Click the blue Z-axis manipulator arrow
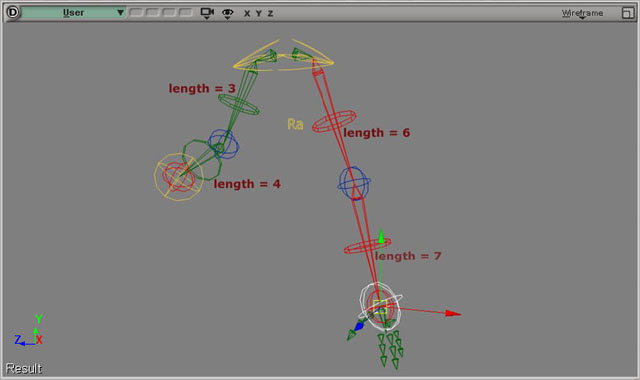640x380 pixels. pyautogui.click(x=359, y=326)
